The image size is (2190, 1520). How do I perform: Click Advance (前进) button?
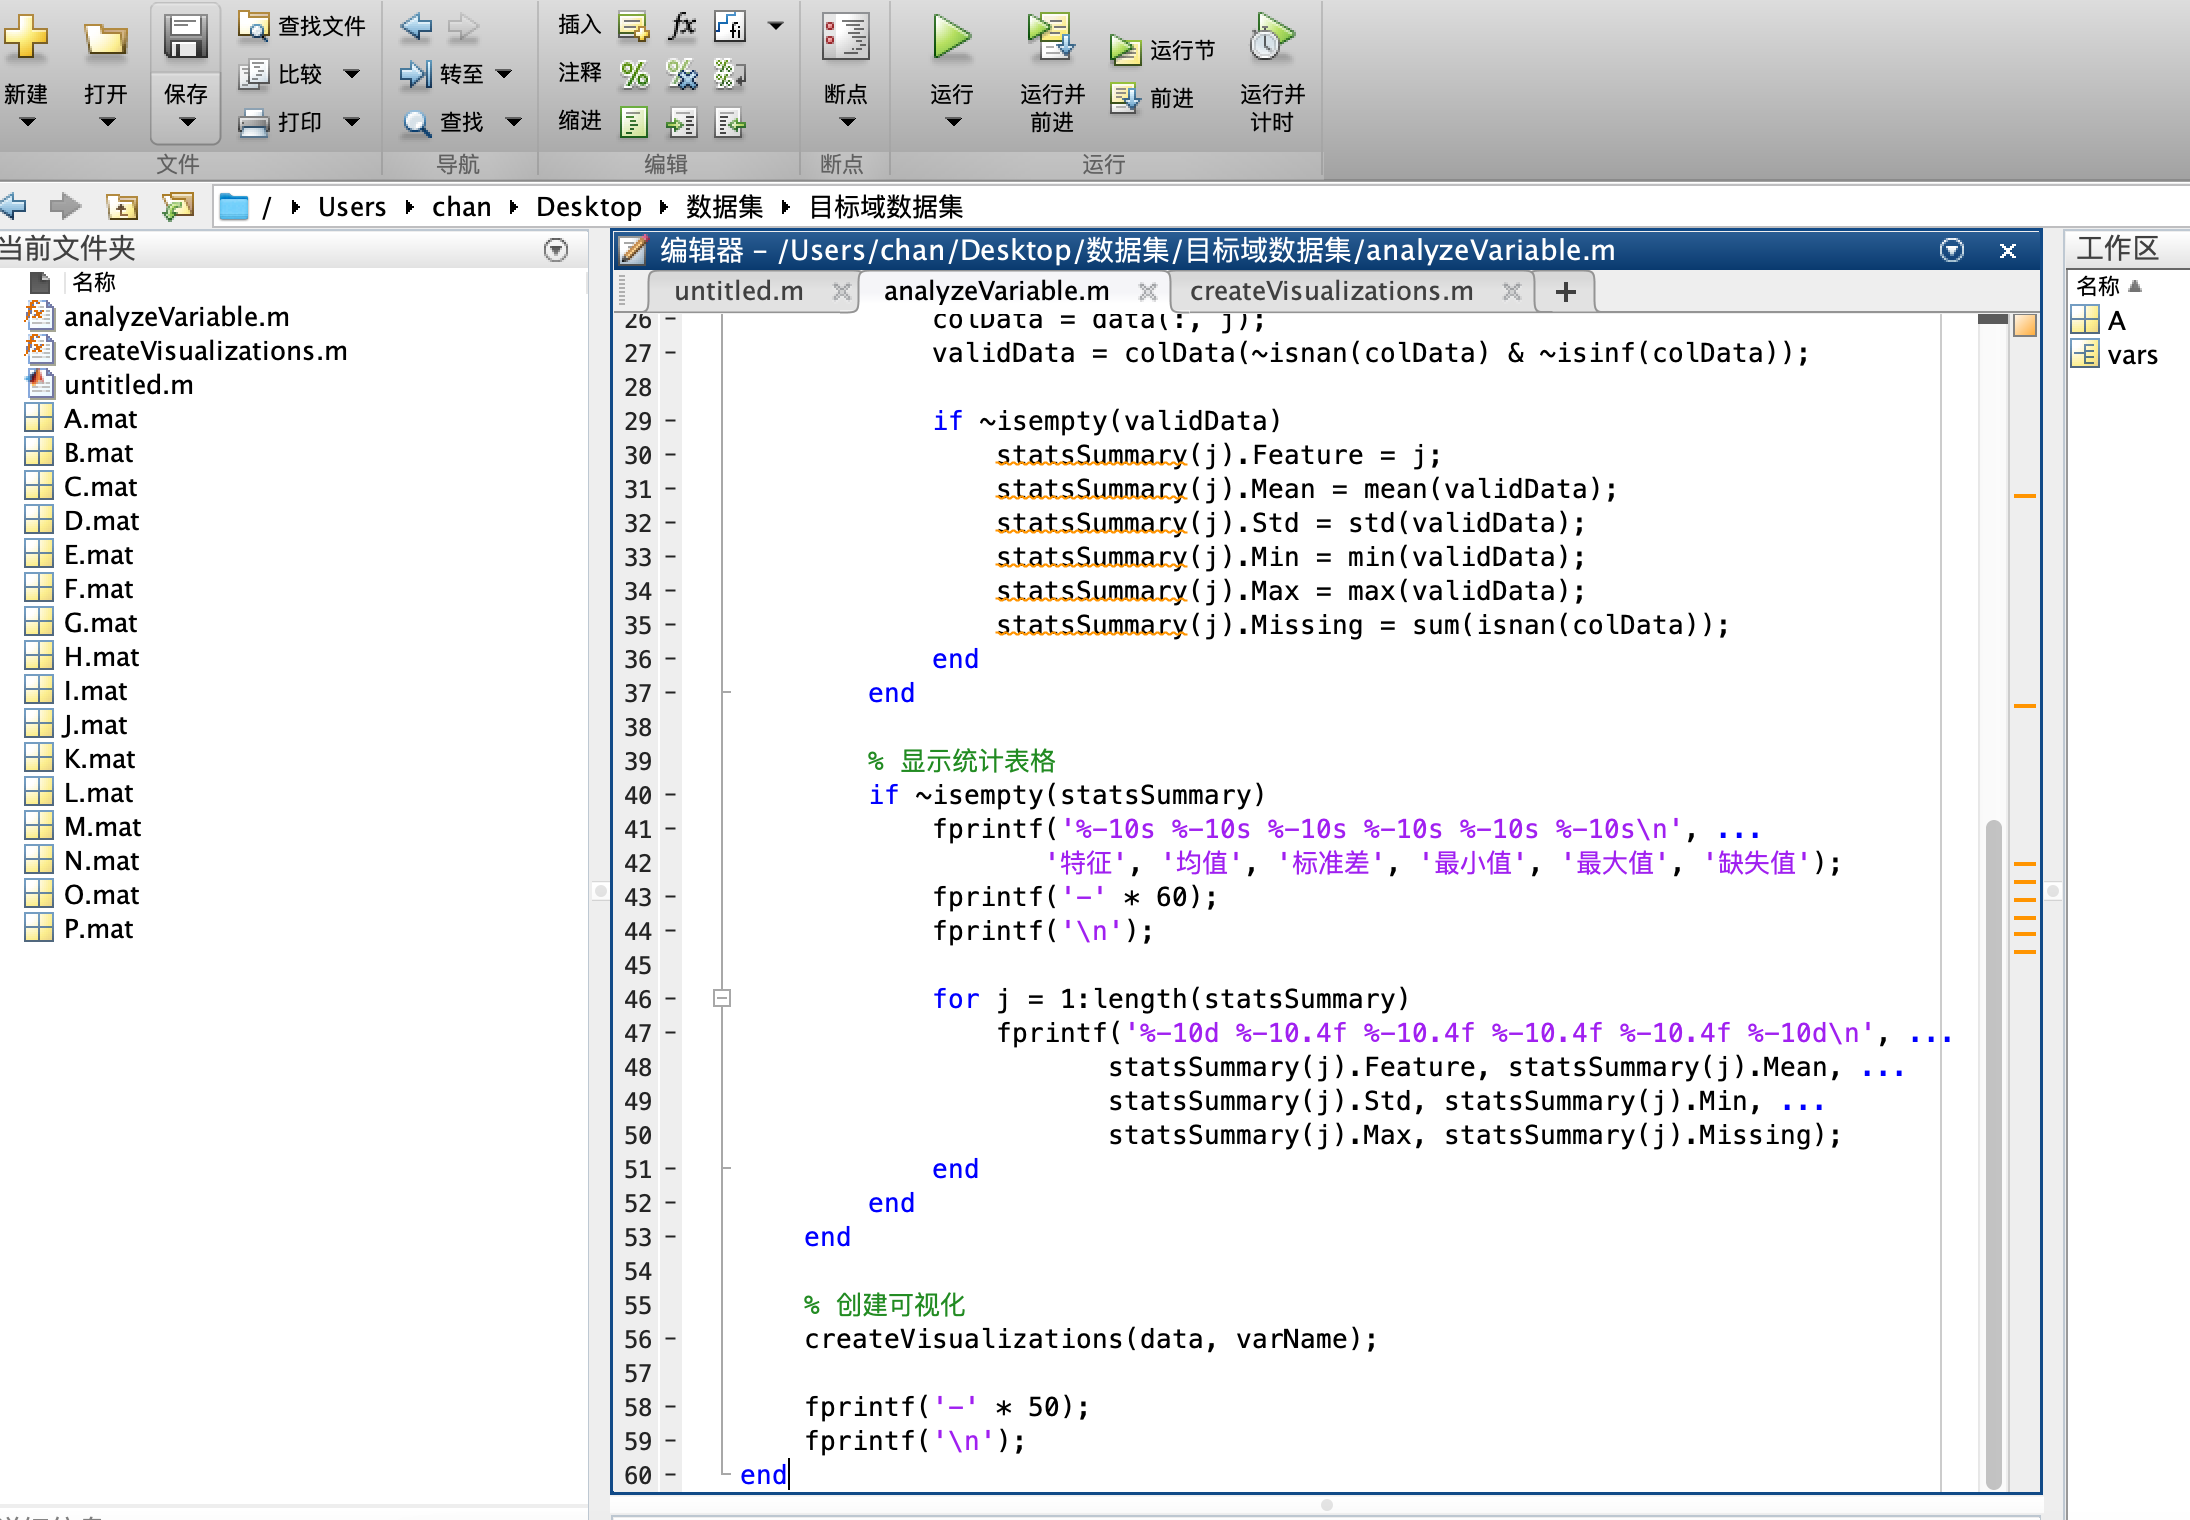pyautogui.click(x=1152, y=98)
